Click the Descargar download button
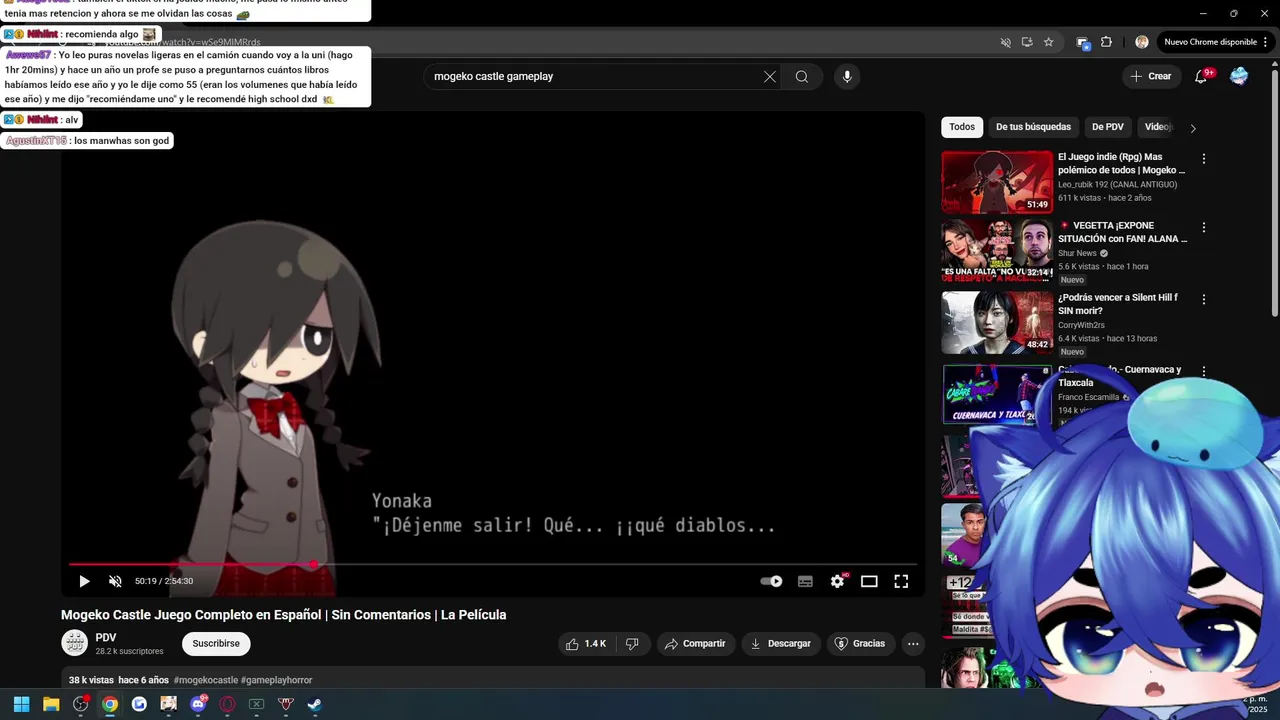The image size is (1280, 720). click(781, 643)
